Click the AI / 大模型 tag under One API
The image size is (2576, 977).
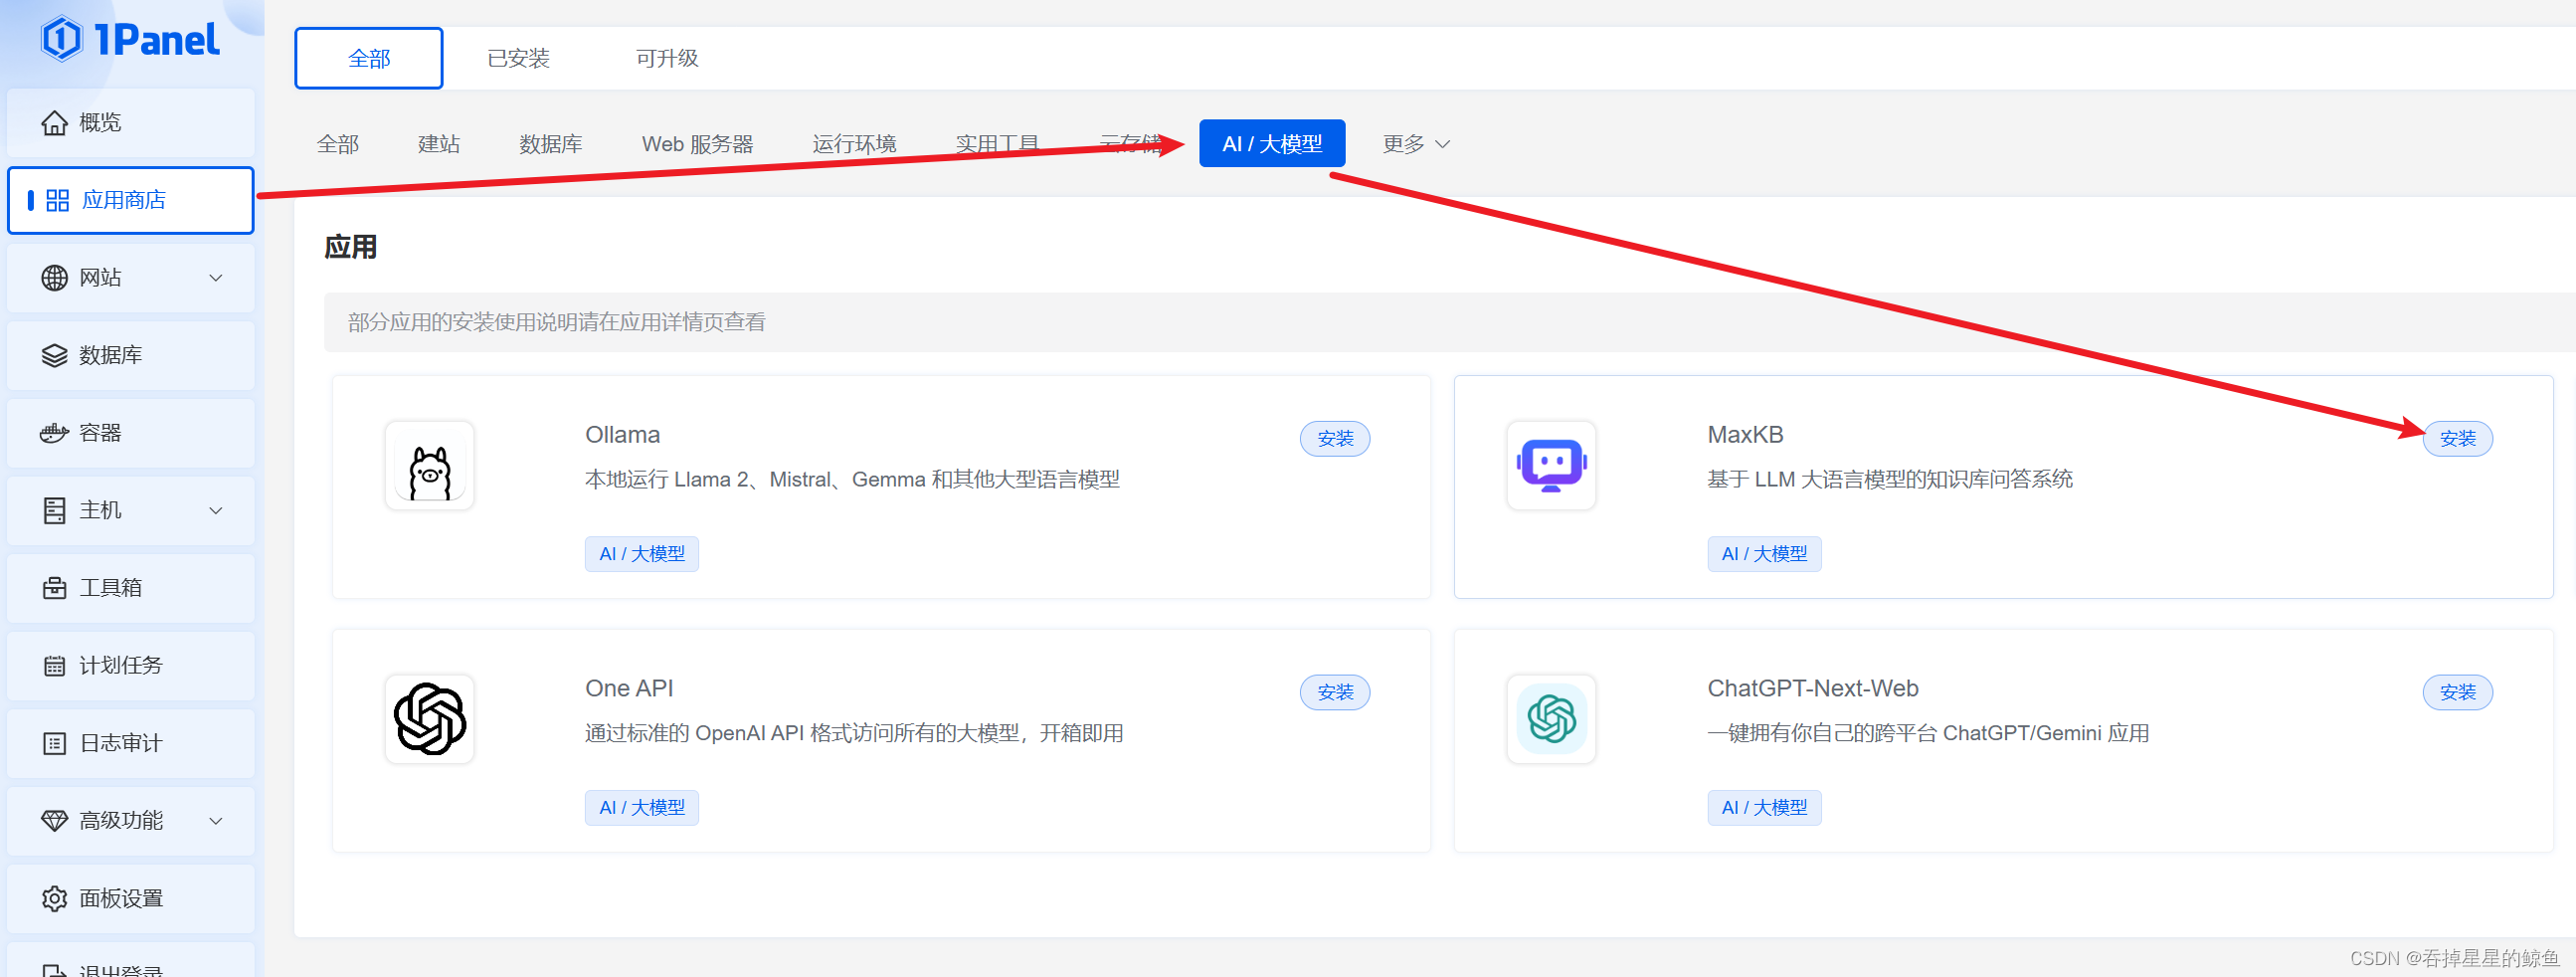point(642,808)
